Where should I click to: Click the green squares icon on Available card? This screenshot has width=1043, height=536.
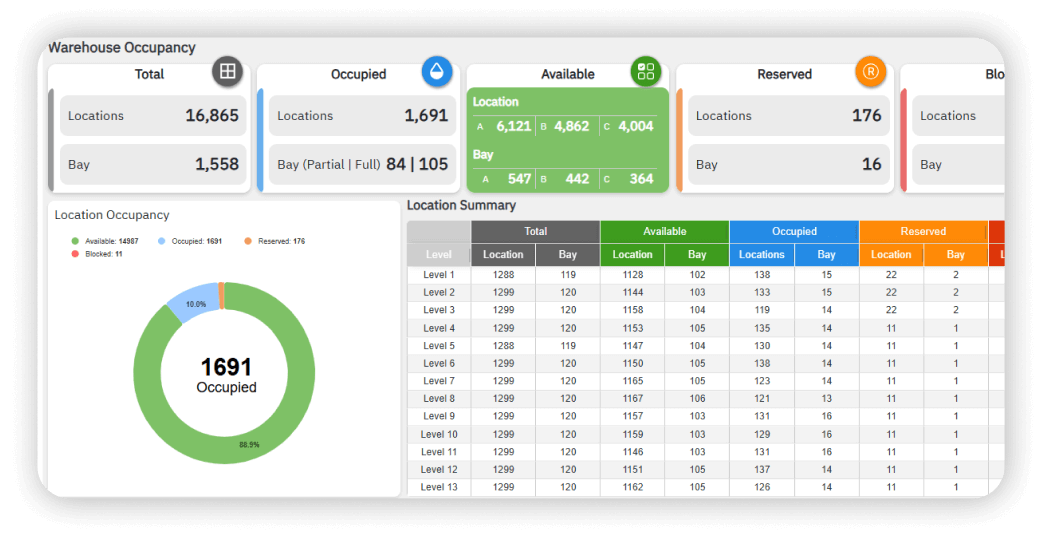[646, 71]
